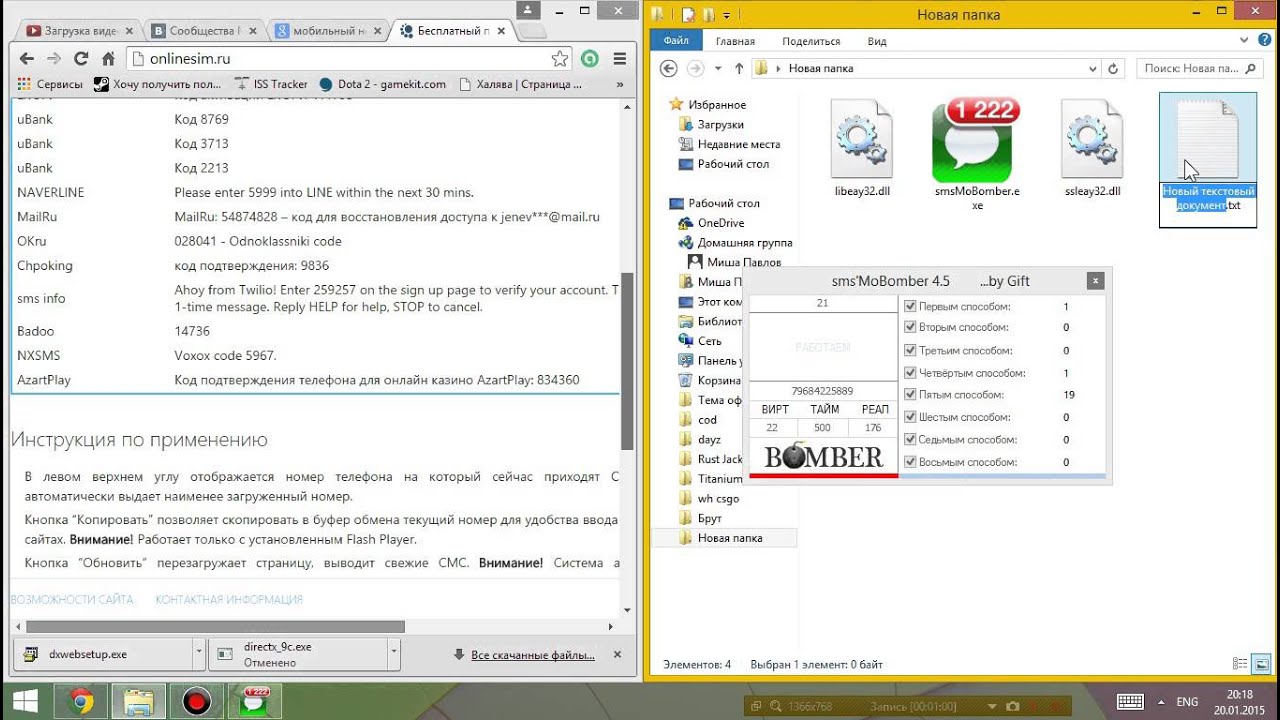The image size is (1280, 720).
Task: Open the Халява | Страница bookmark
Action: pyautogui.click(x=520, y=84)
